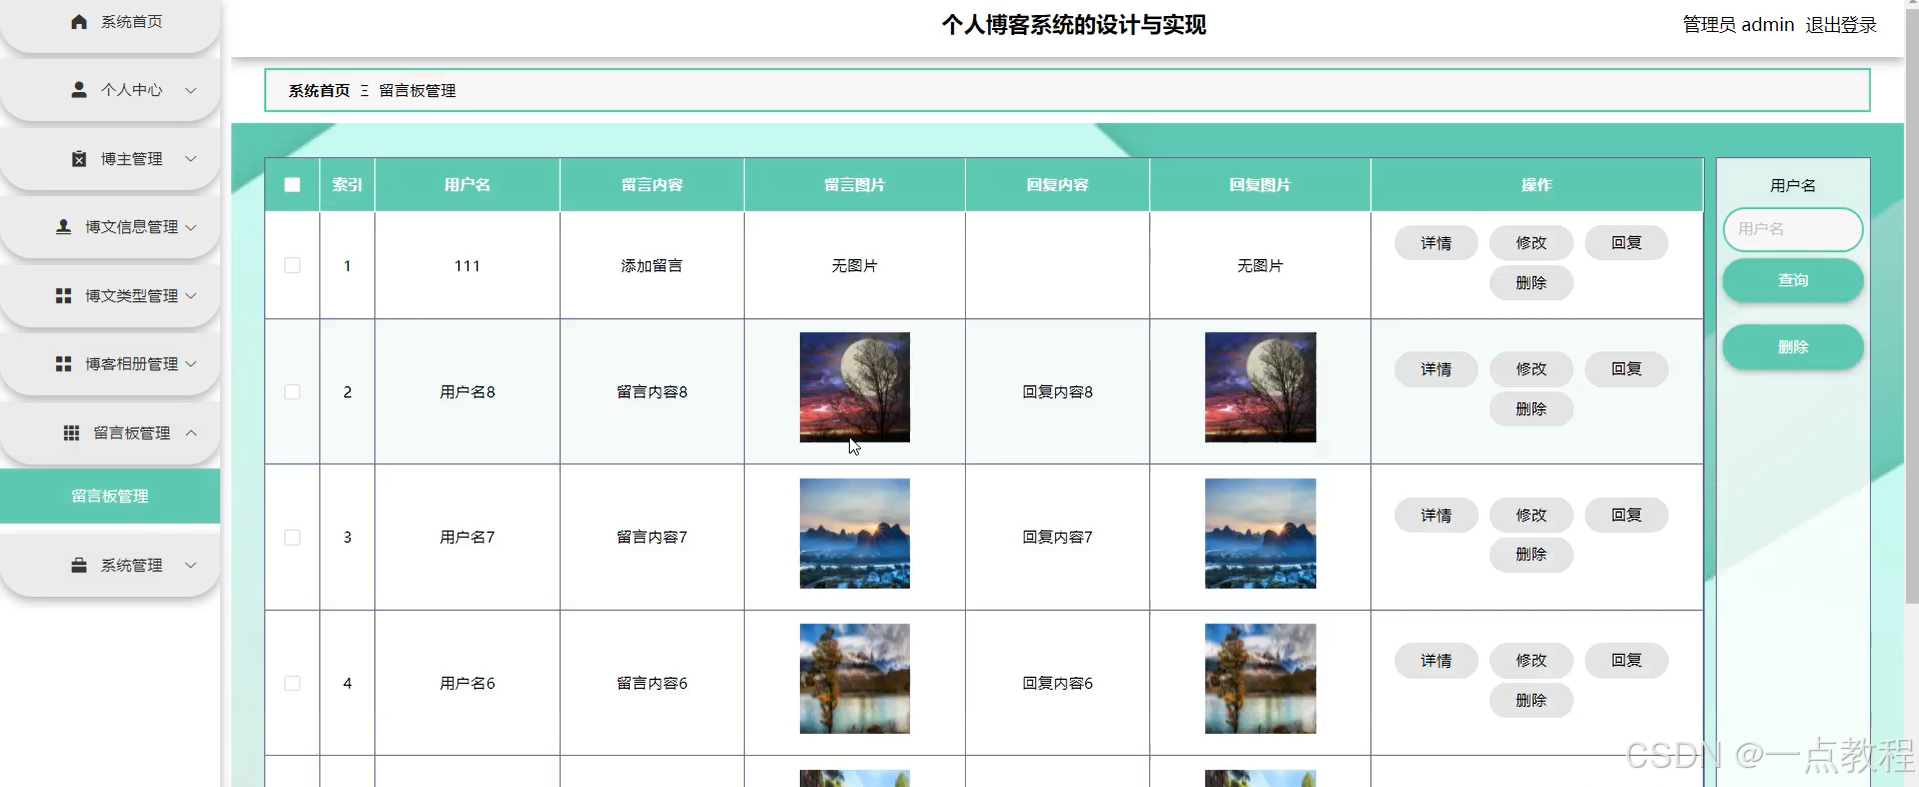Tick the select-all checkbox in table header
The image size is (1919, 787).
click(292, 185)
